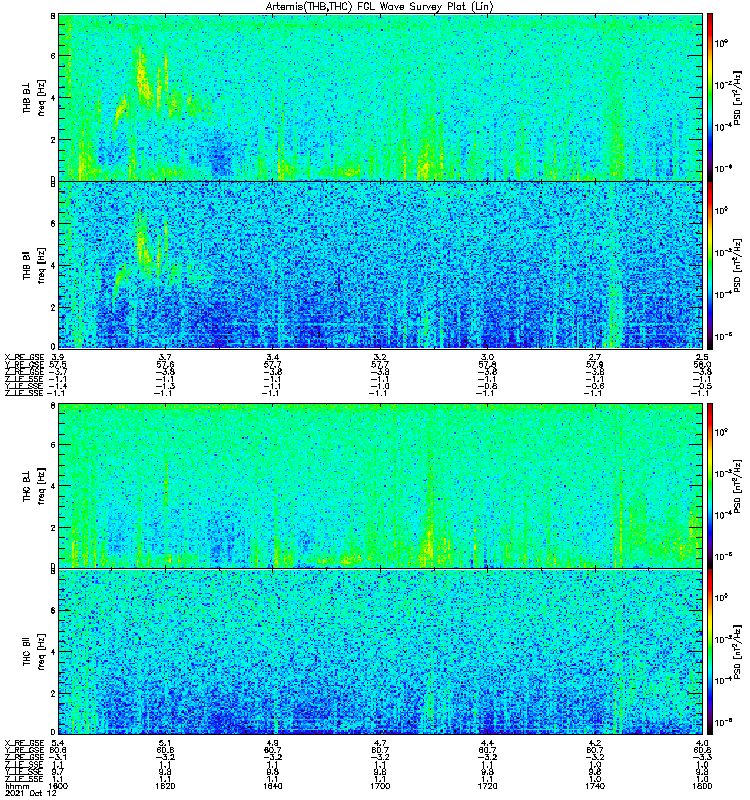Screen dimensions: 750x800
Task: Click the '2021 Oct 12' date label
Action: (x=31, y=793)
